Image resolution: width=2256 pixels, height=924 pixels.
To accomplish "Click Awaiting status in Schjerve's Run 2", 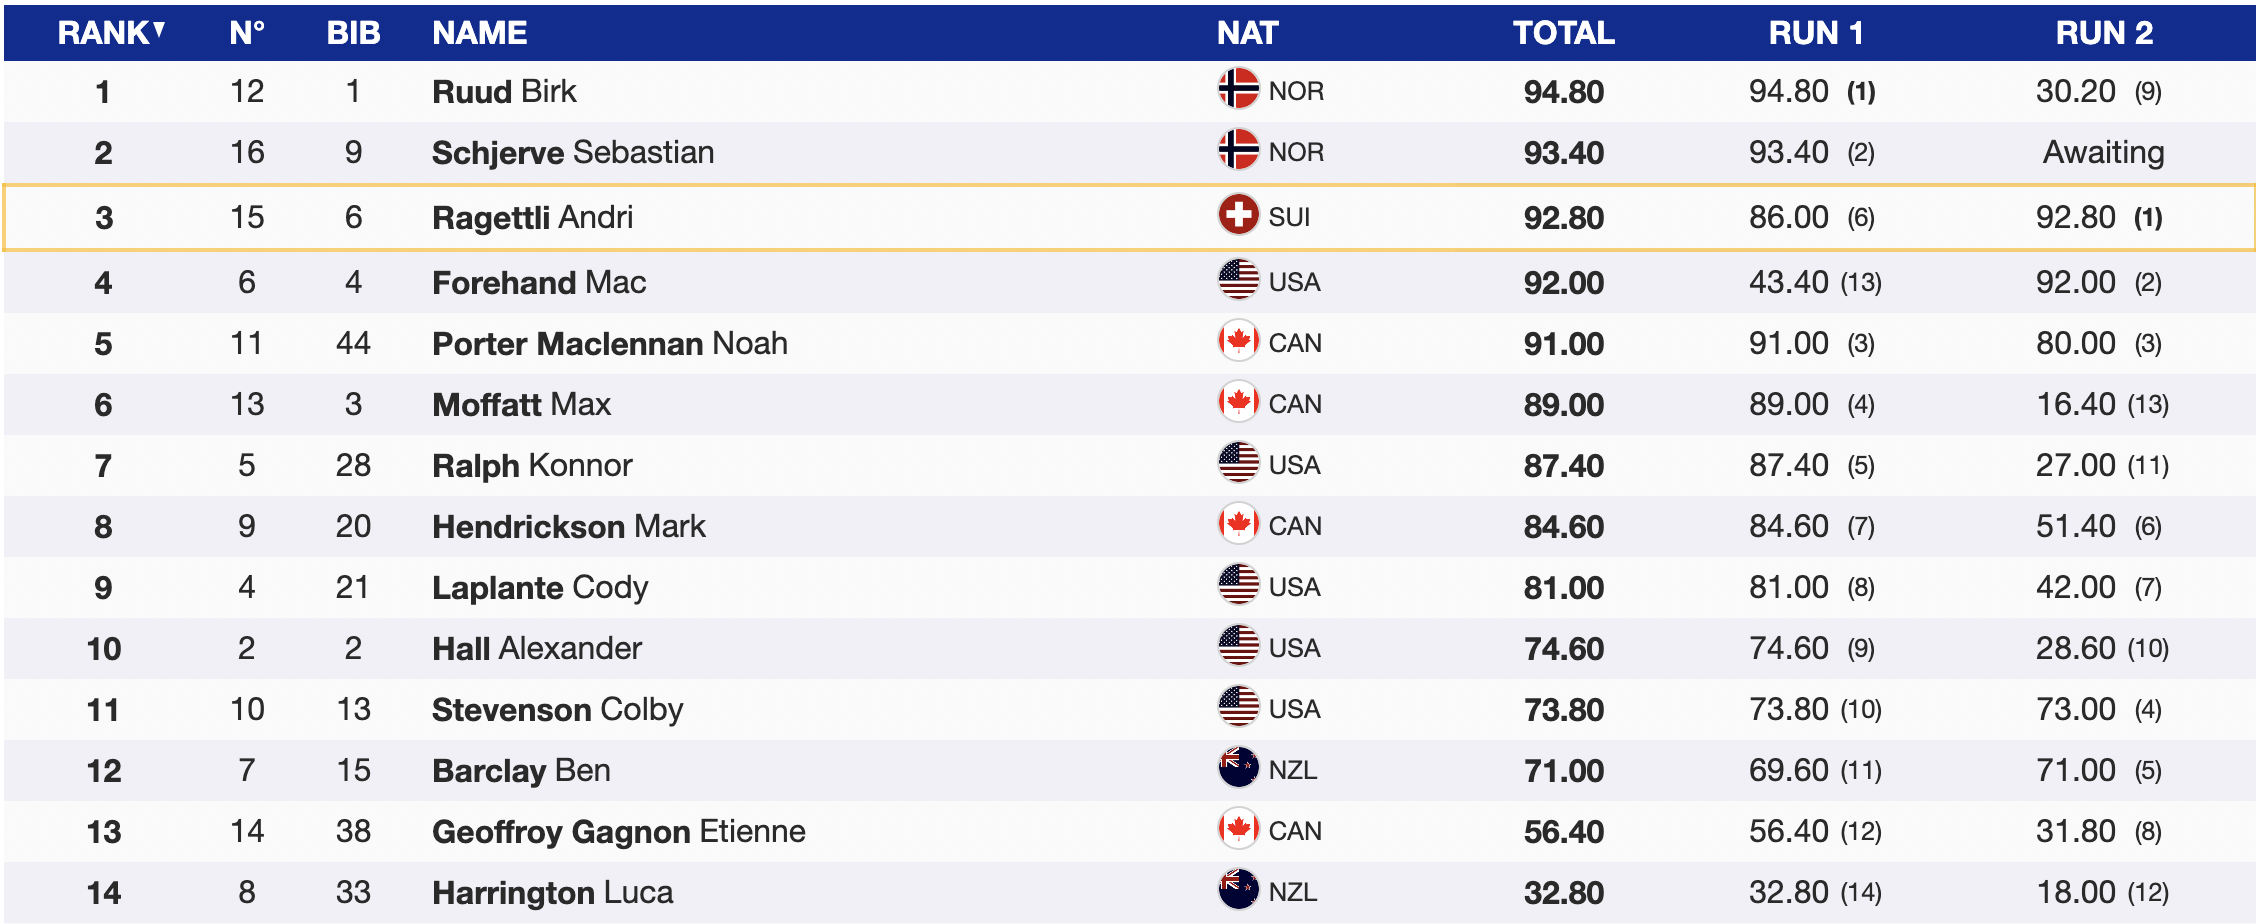I will [2103, 152].
